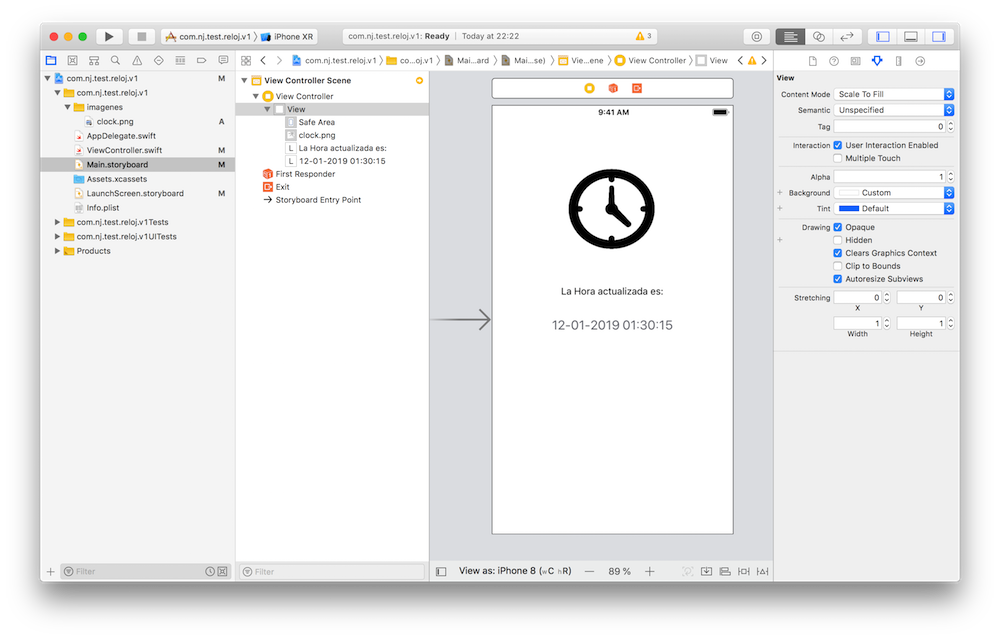Open the Semantic dropdown menu
The height and width of the screenshot is (639, 1000).
pos(894,110)
